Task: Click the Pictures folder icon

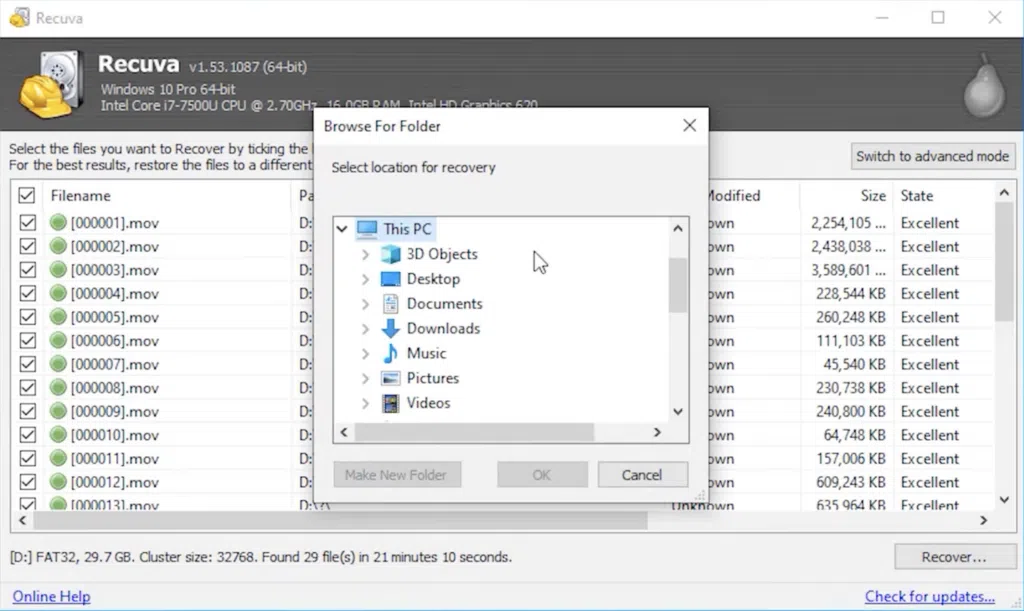Action: (x=391, y=379)
